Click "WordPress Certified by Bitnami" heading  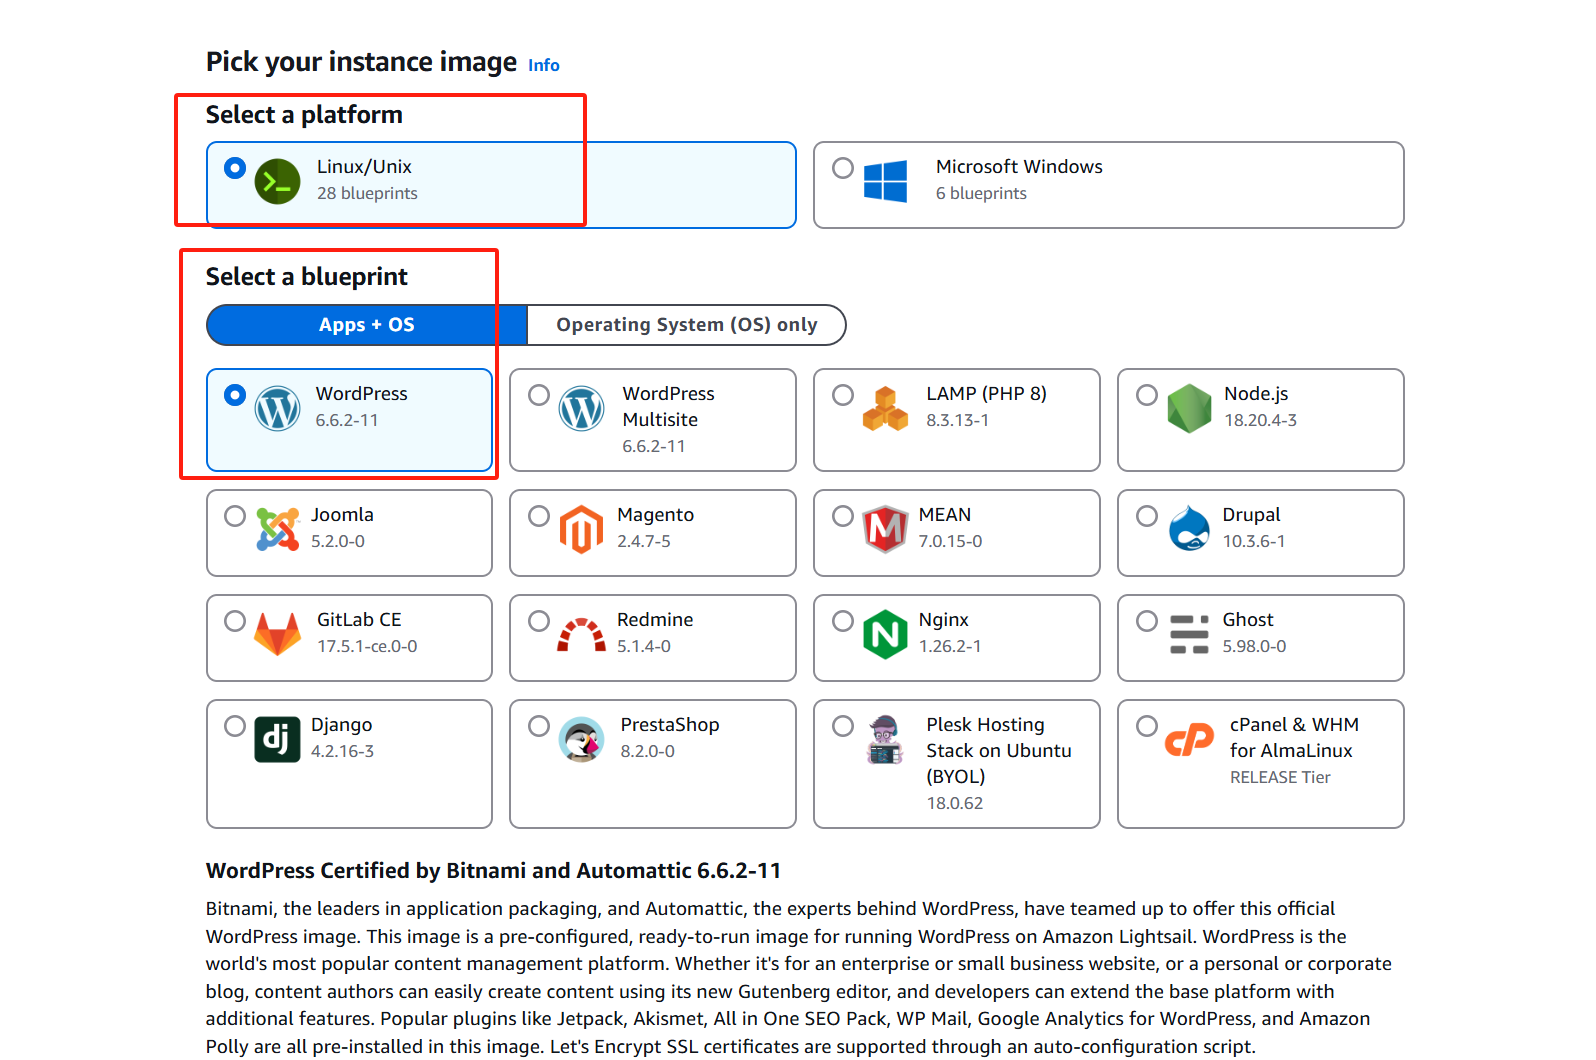coord(493,871)
